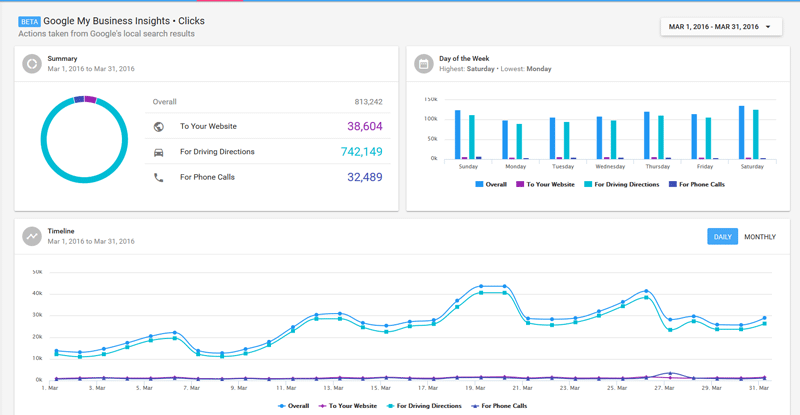
Task: Toggle Overall series in bar chart legend
Action: pos(491,184)
